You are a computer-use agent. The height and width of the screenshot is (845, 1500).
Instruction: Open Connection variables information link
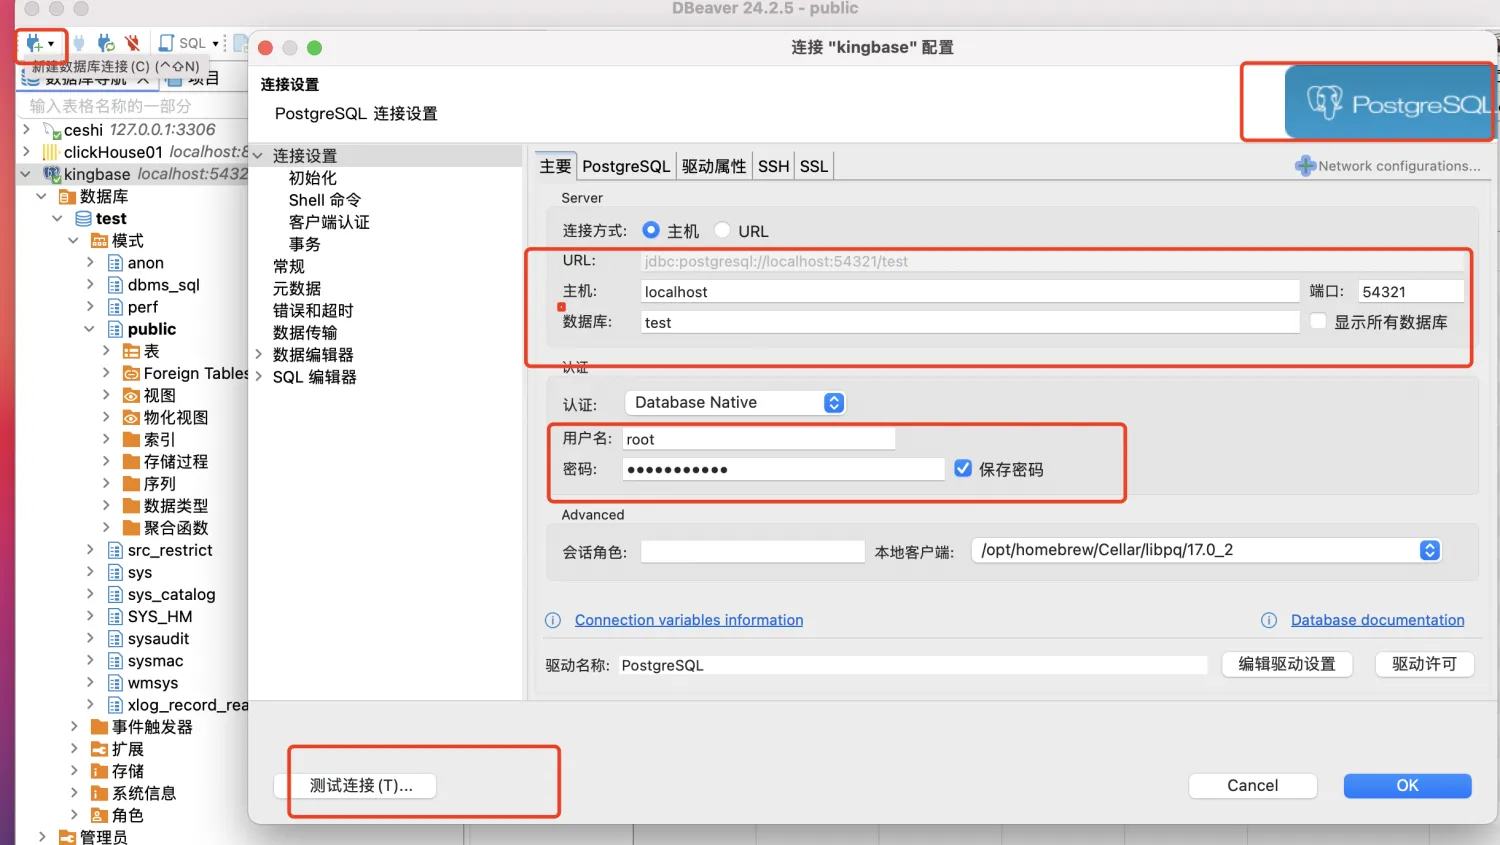pyautogui.click(x=688, y=620)
